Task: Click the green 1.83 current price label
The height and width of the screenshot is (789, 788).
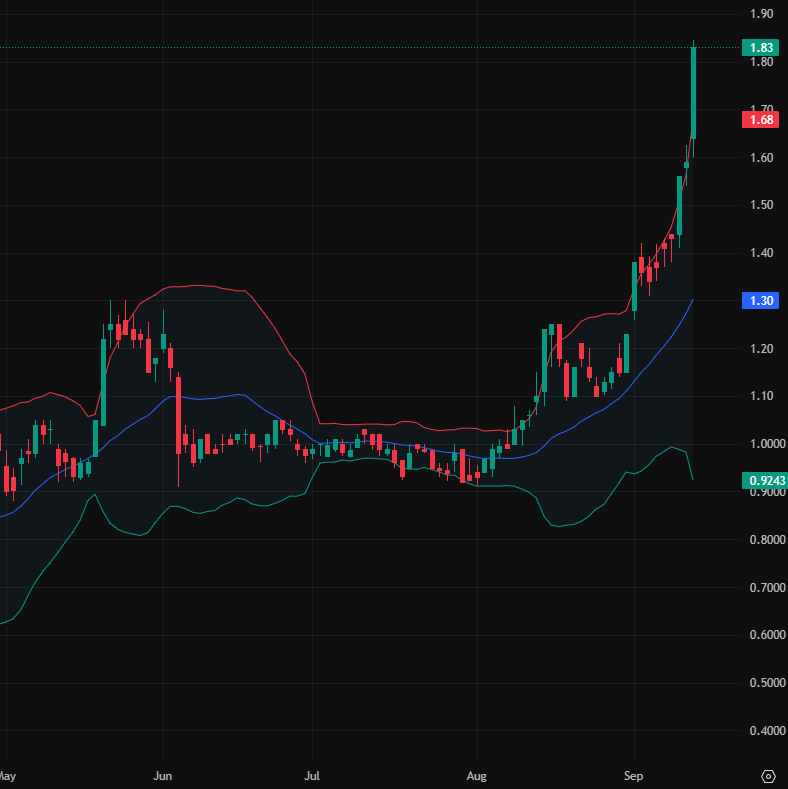Action: pyautogui.click(x=760, y=47)
